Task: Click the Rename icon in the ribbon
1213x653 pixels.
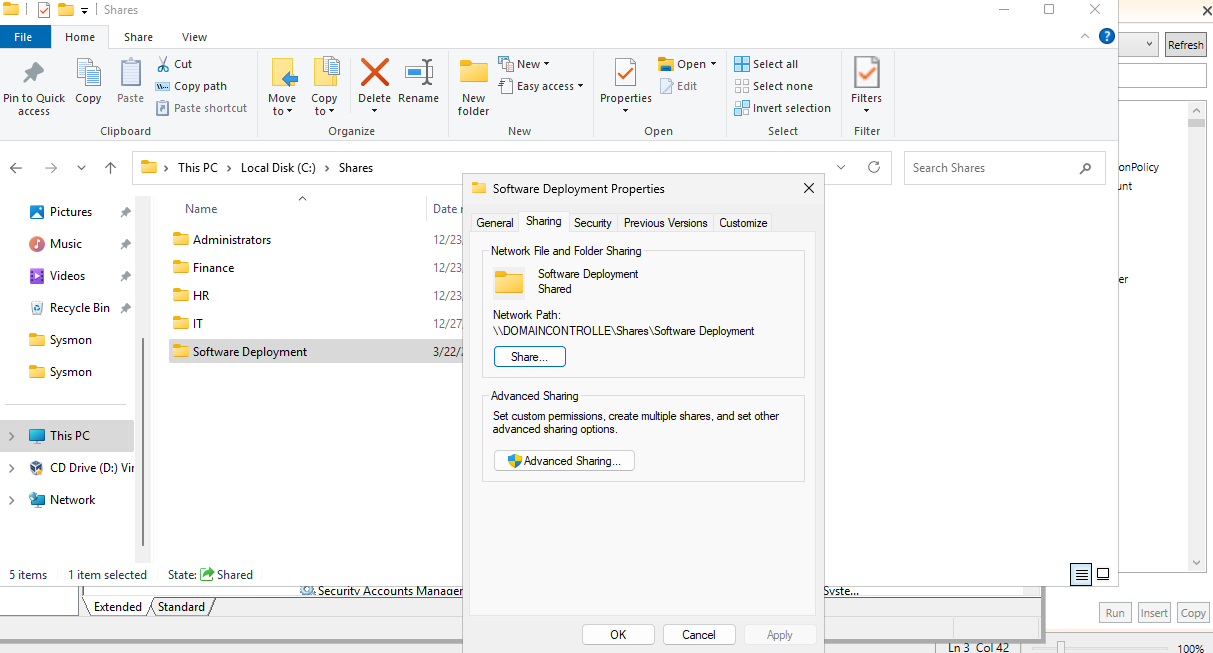Action: 418,73
